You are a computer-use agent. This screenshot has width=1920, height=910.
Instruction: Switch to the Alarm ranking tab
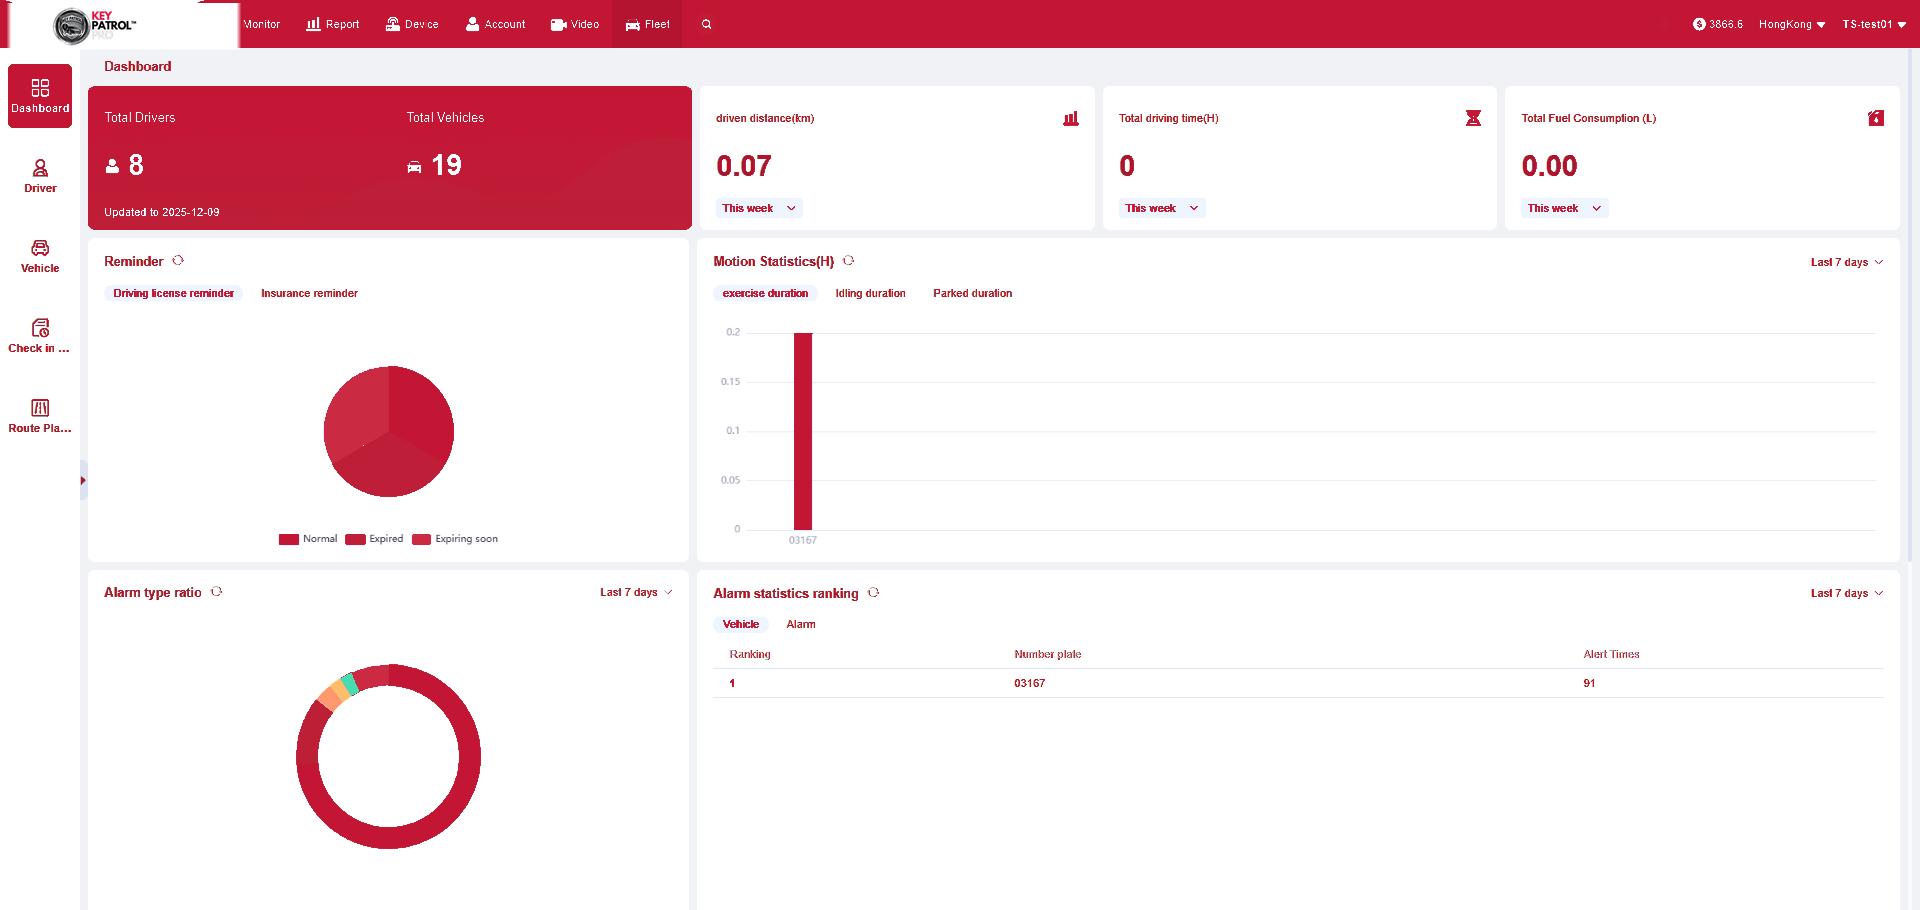coord(800,624)
